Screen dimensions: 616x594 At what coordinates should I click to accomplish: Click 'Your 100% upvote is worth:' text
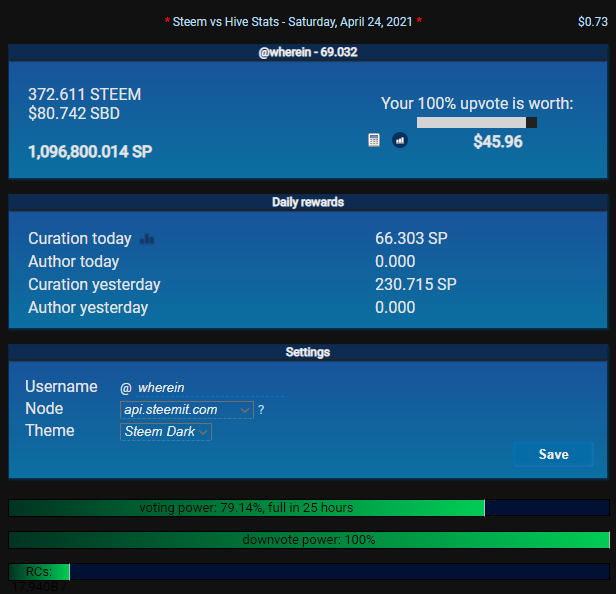click(x=477, y=104)
